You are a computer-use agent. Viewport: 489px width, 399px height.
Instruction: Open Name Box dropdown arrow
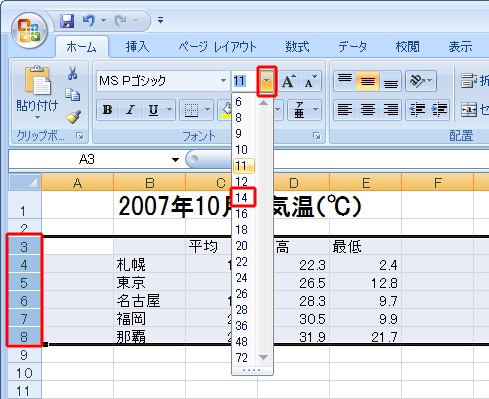175,160
